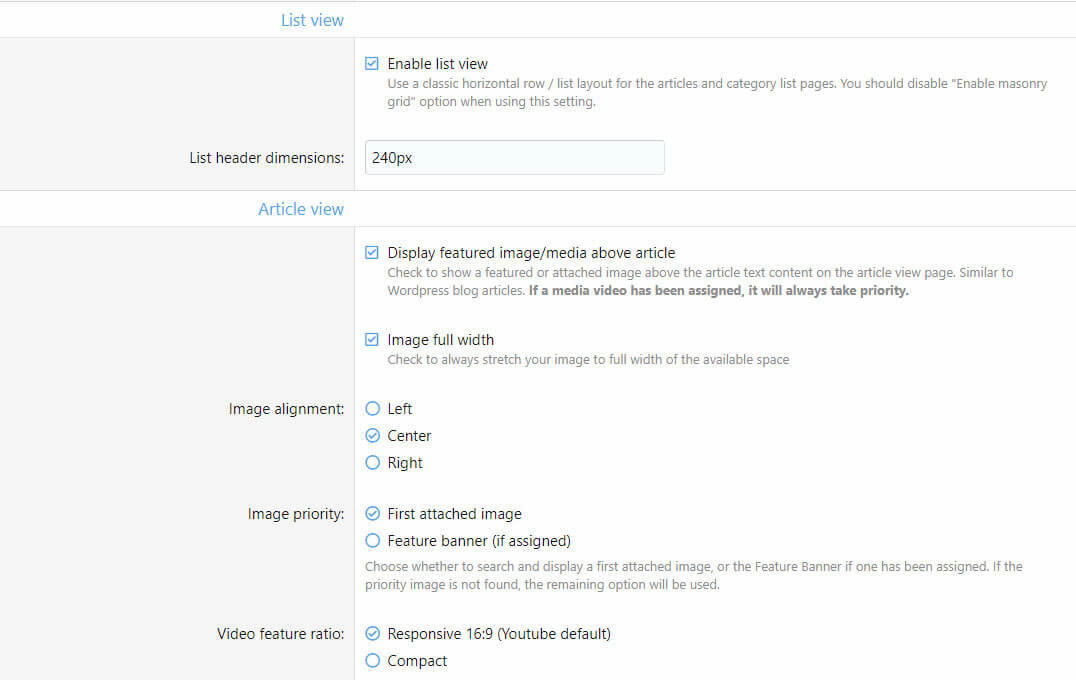1076x680 pixels.
Task: Click the 'Image priority:' field label
Action: (x=295, y=514)
